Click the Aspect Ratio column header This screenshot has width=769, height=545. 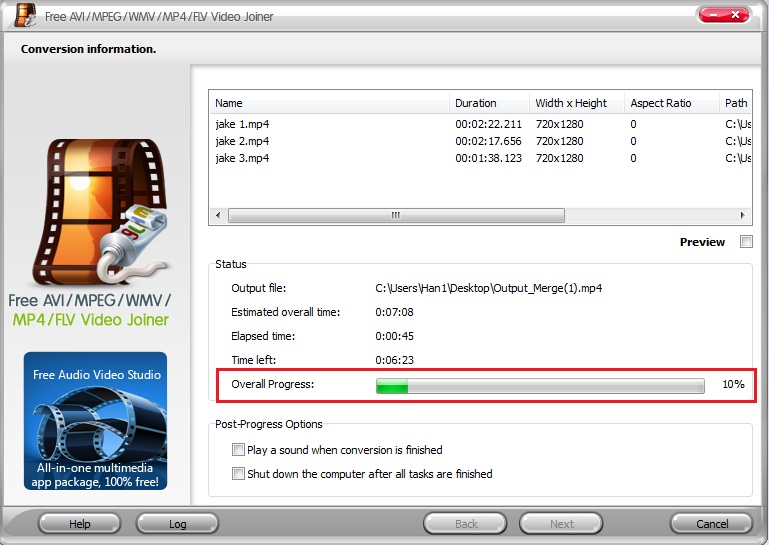point(672,103)
